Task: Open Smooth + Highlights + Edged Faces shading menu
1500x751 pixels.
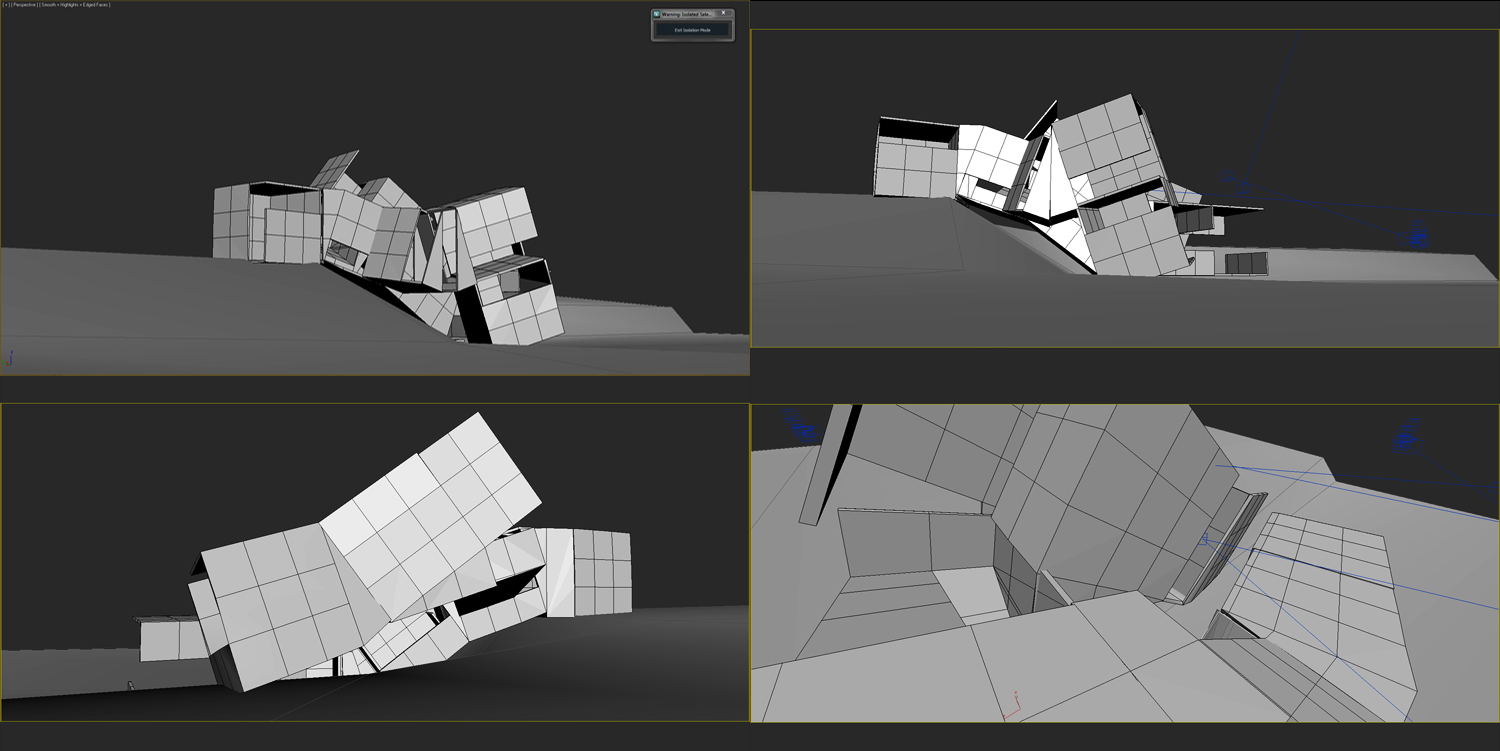Action: click(x=76, y=5)
